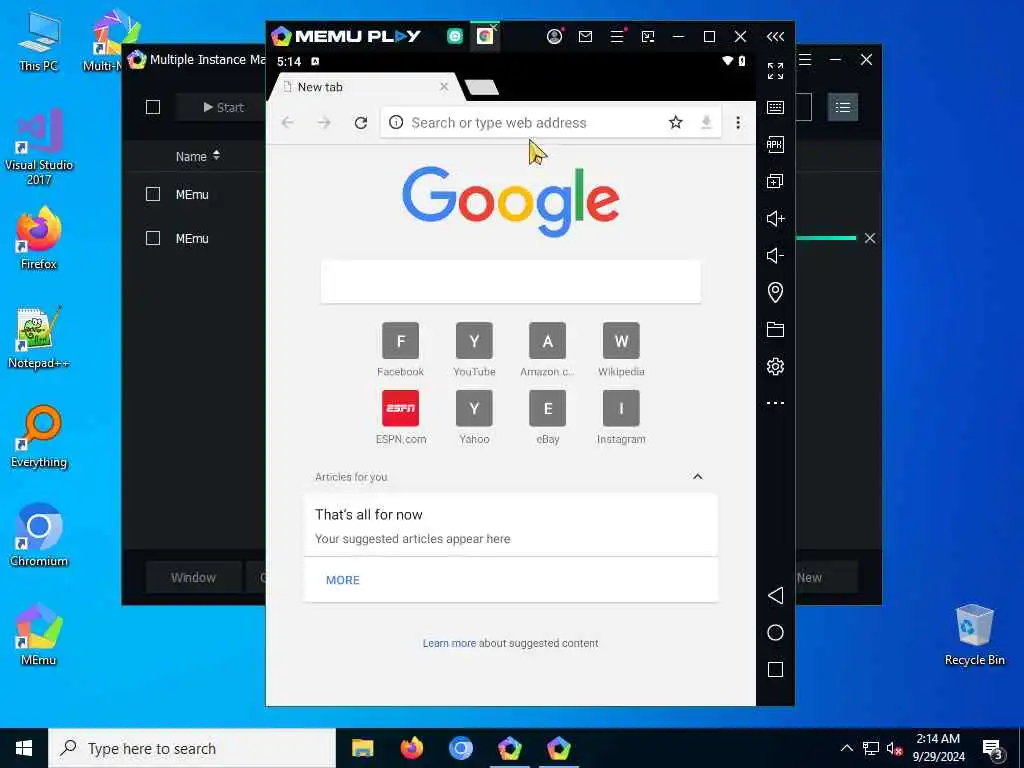
Task: Click the MORE link
Action: coord(343,580)
